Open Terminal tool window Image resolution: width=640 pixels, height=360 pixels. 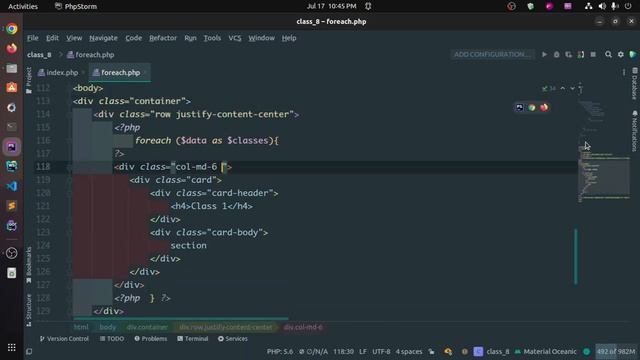point(193,339)
